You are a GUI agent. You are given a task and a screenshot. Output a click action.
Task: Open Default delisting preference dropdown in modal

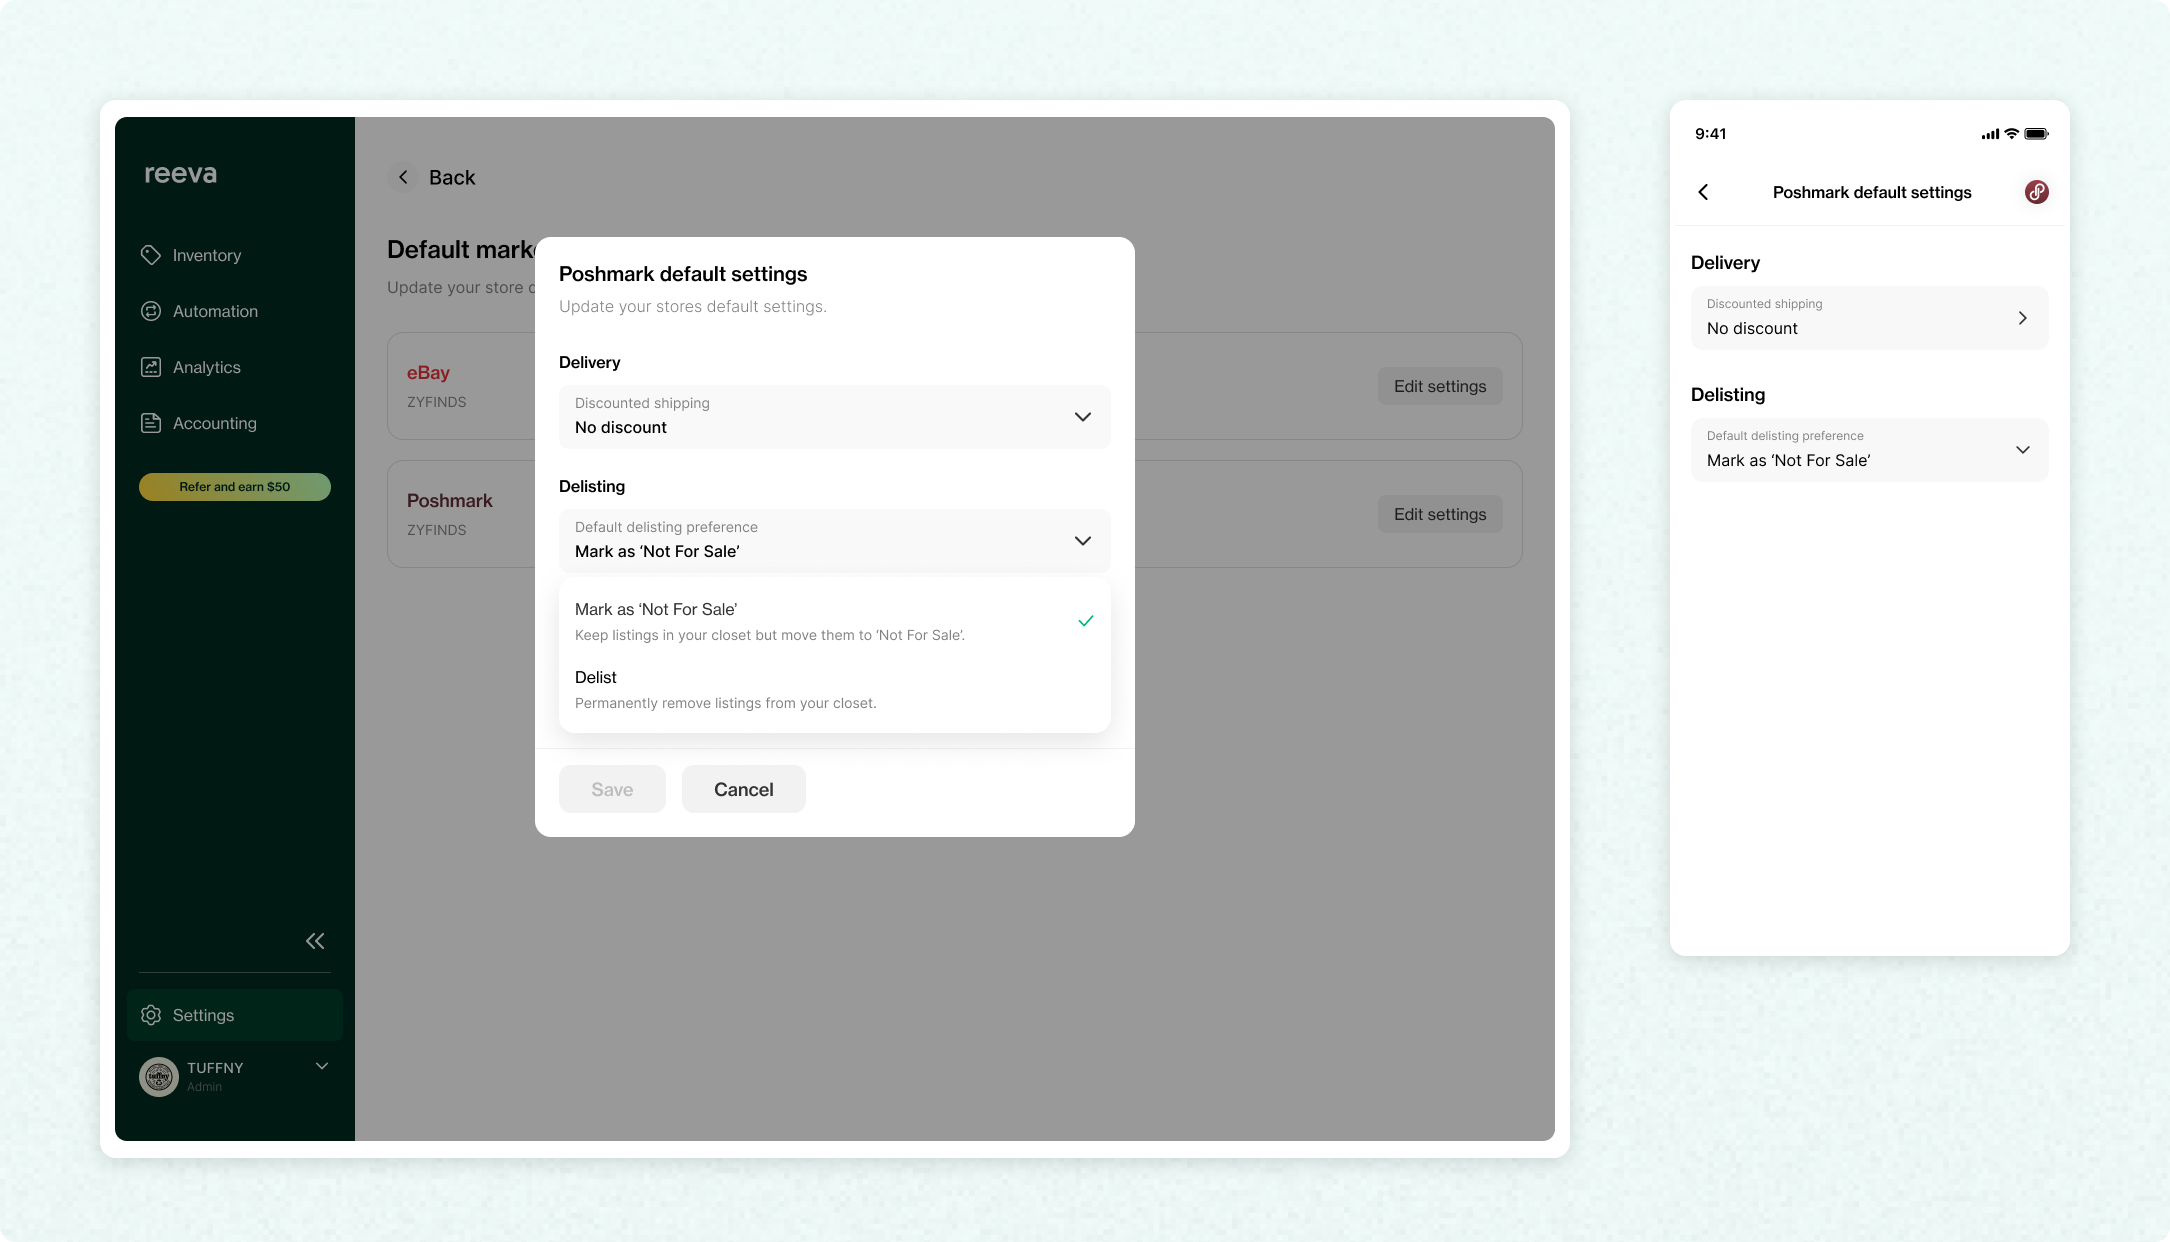click(x=835, y=540)
